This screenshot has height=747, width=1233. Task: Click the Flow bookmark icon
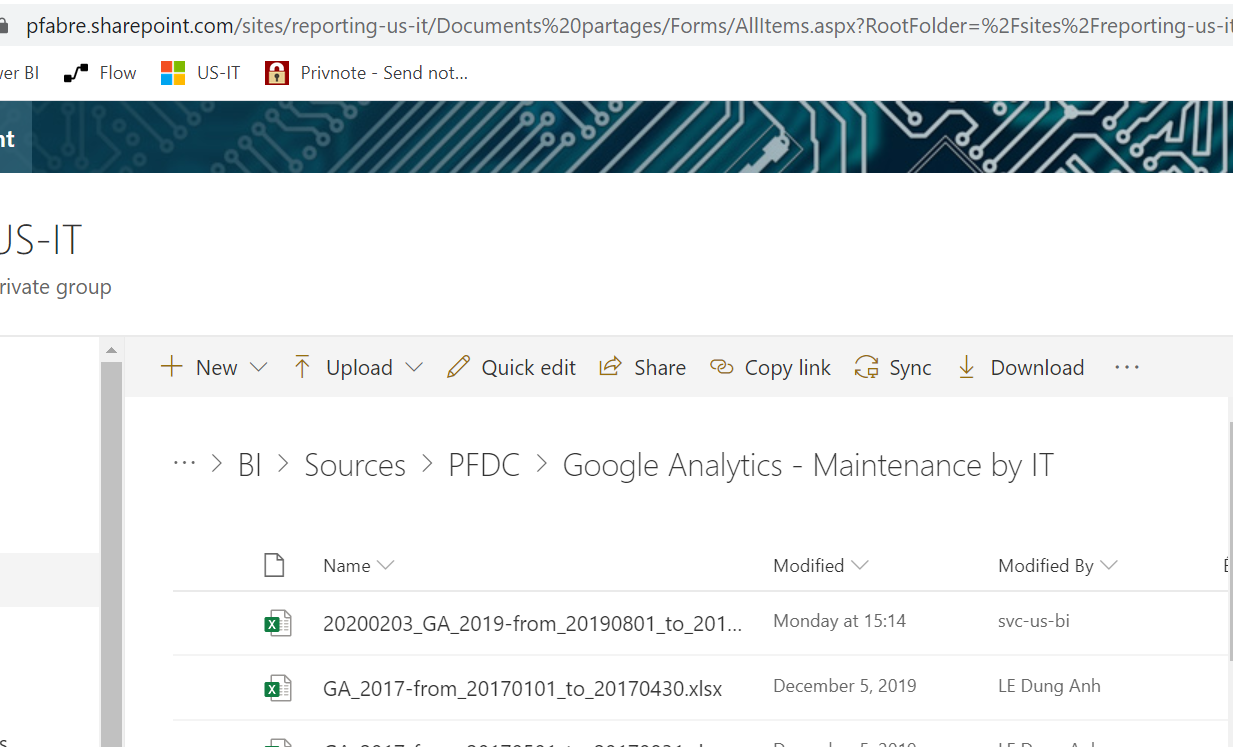point(76,73)
